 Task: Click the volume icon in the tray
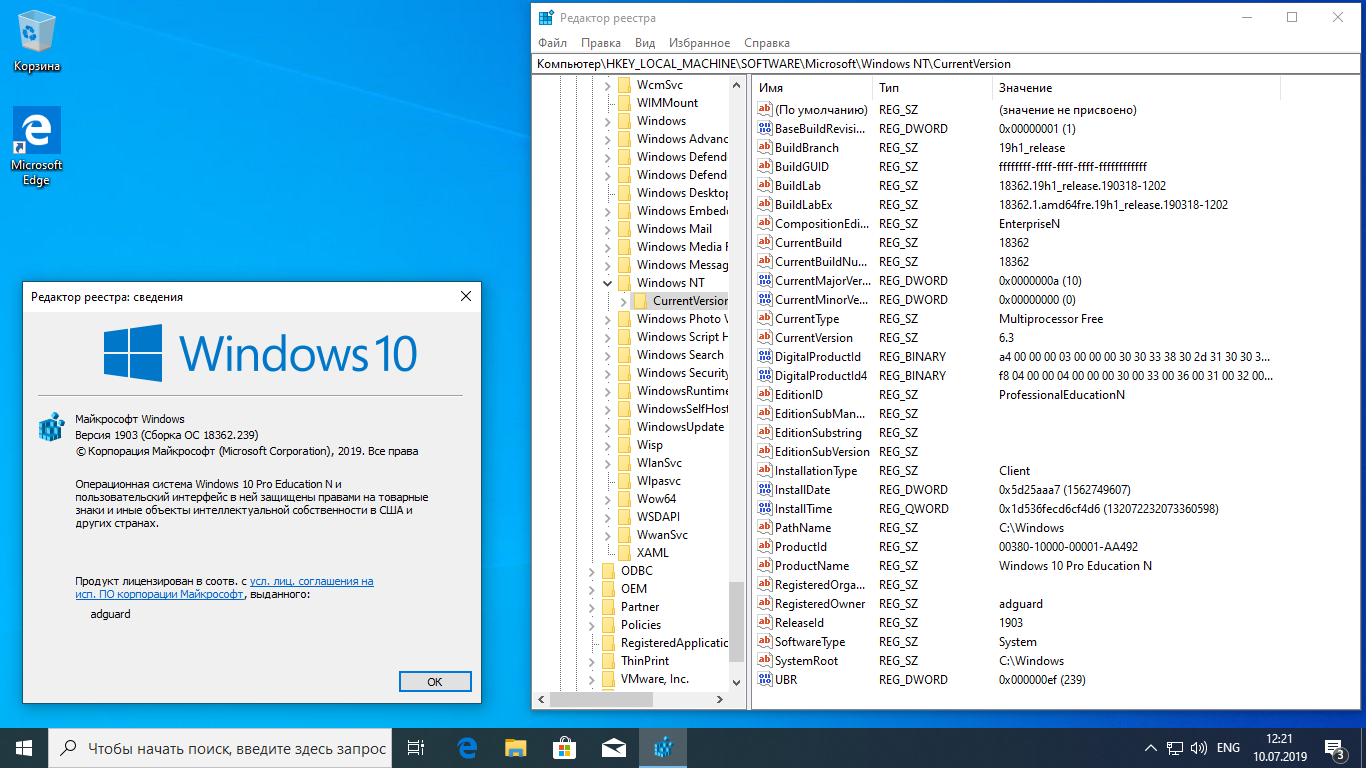1197,748
